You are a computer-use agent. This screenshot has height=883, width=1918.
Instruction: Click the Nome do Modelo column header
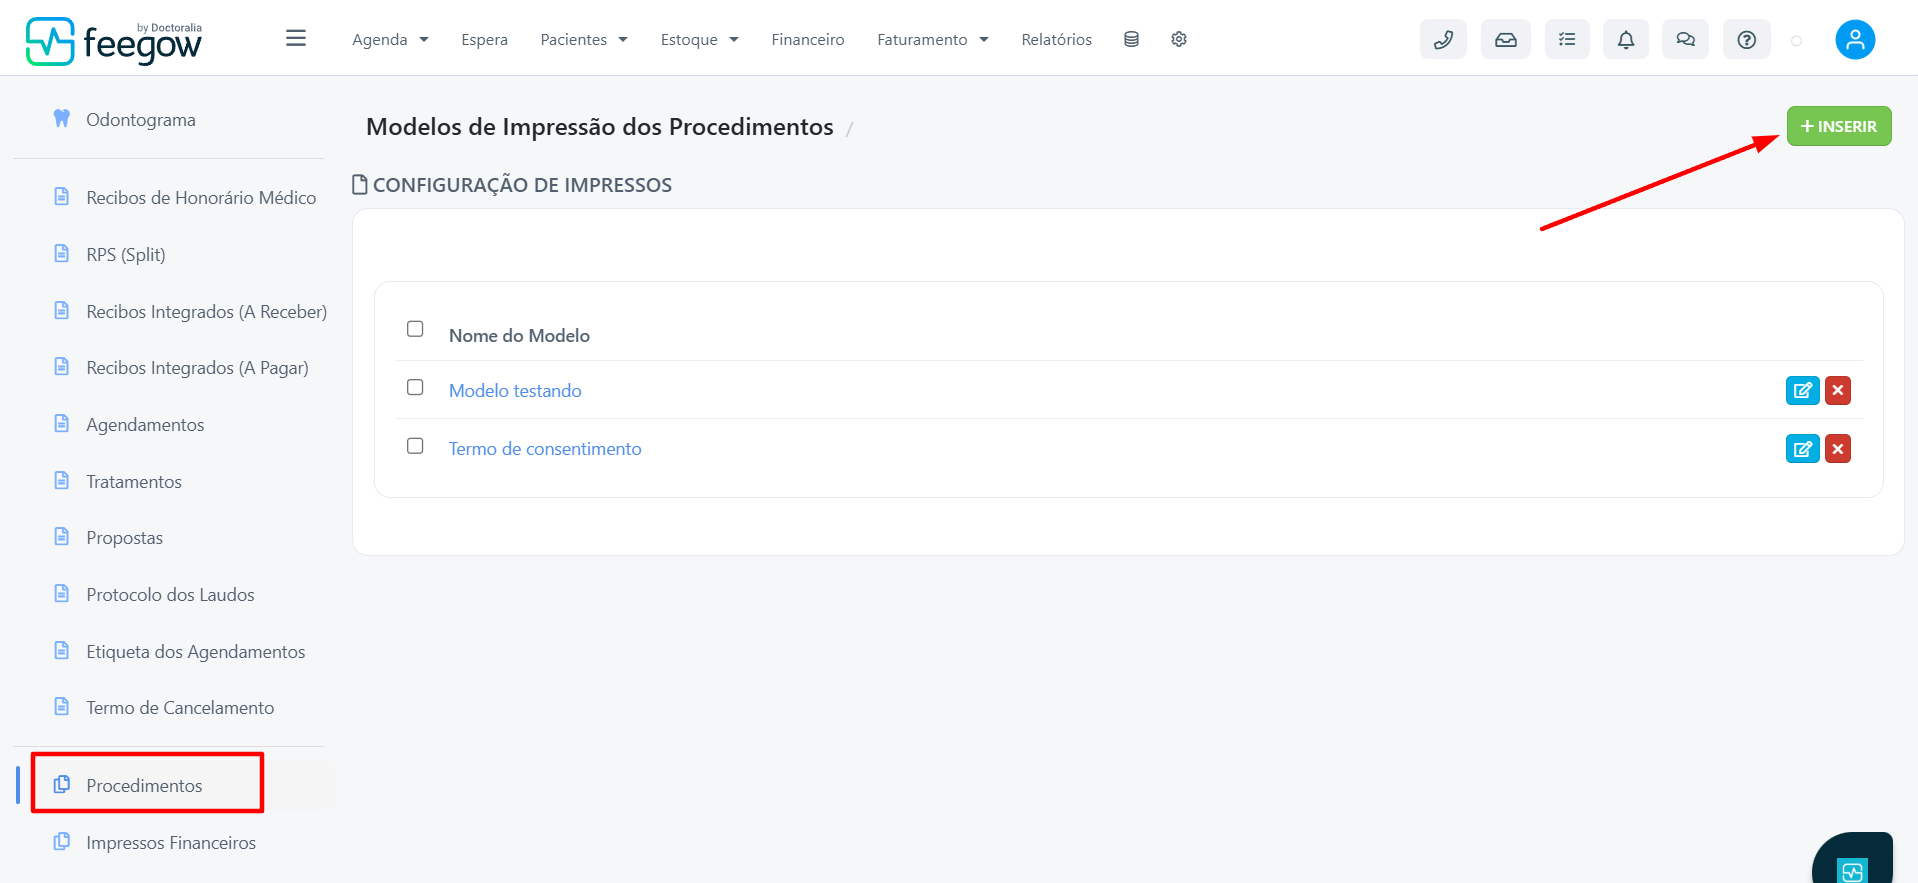point(519,336)
